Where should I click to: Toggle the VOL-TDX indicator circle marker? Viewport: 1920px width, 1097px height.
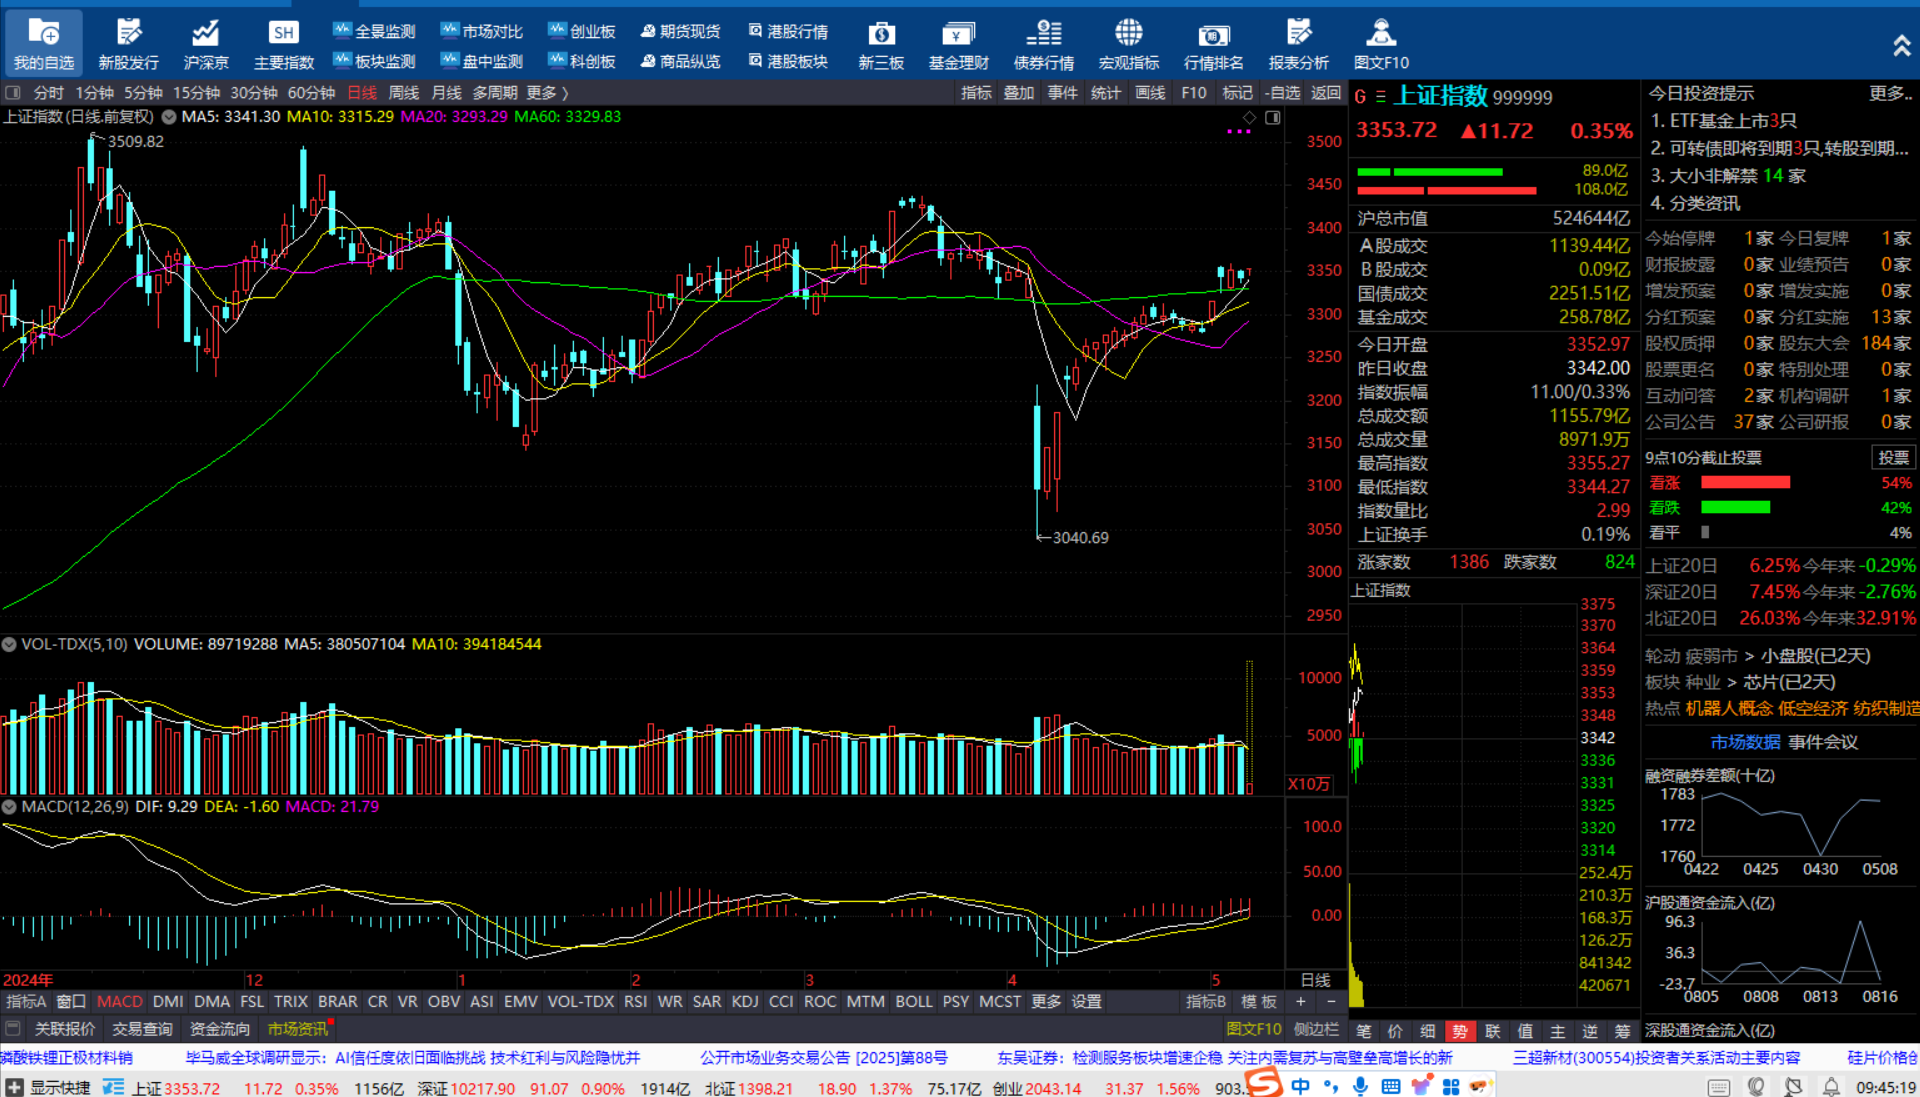(9, 645)
